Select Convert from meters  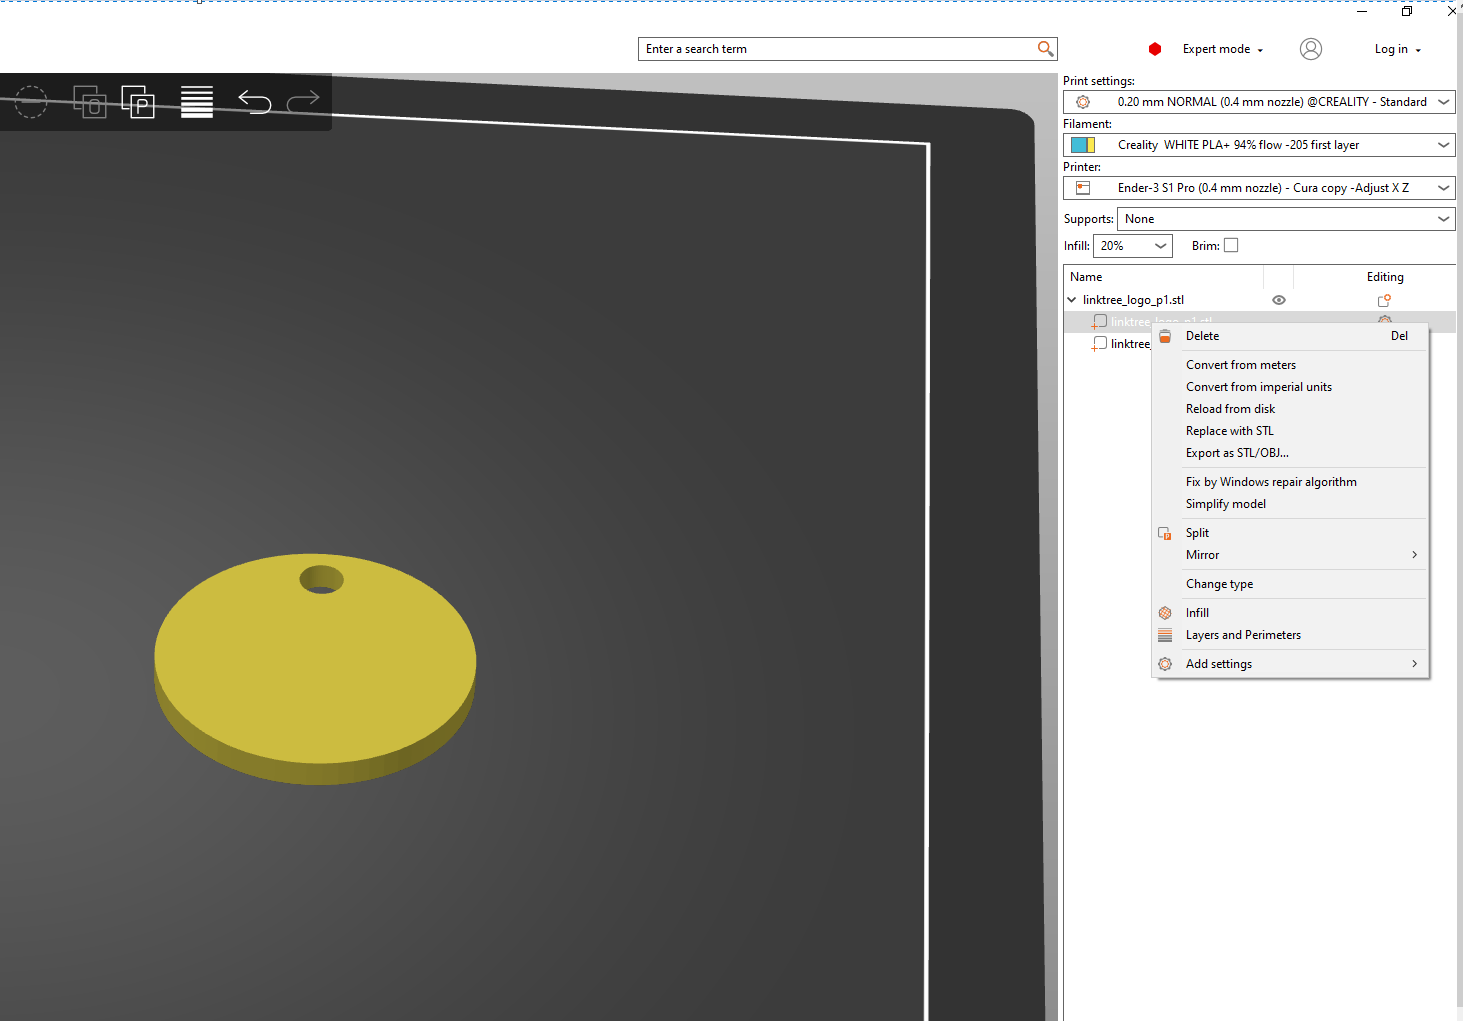pos(1290,365)
